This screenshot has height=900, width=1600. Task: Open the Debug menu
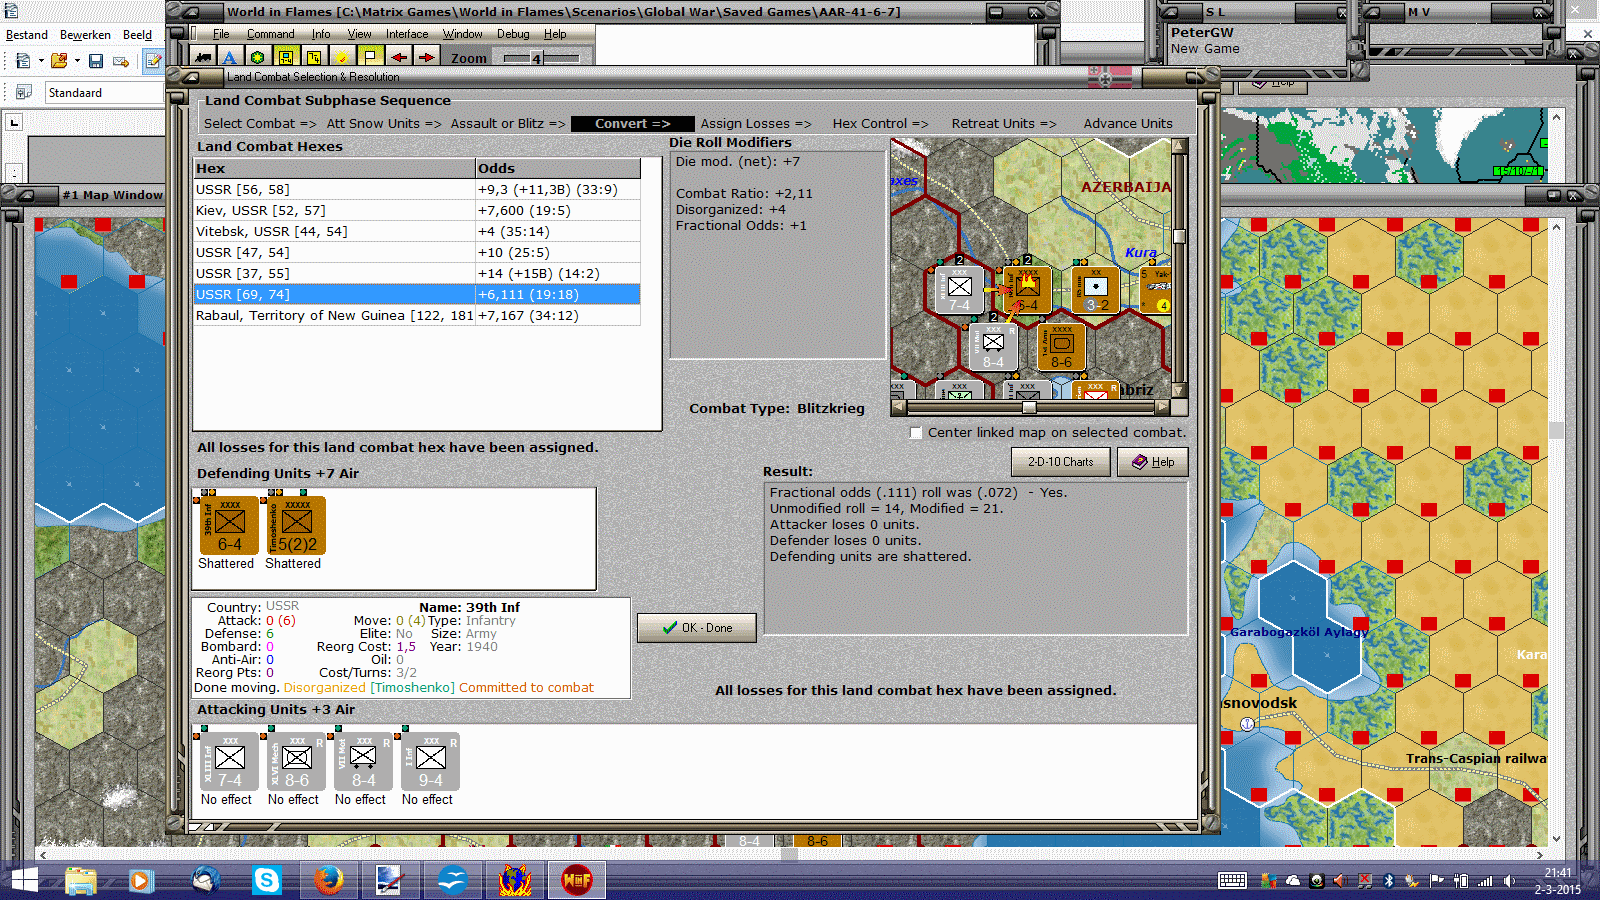pyautogui.click(x=514, y=34)
